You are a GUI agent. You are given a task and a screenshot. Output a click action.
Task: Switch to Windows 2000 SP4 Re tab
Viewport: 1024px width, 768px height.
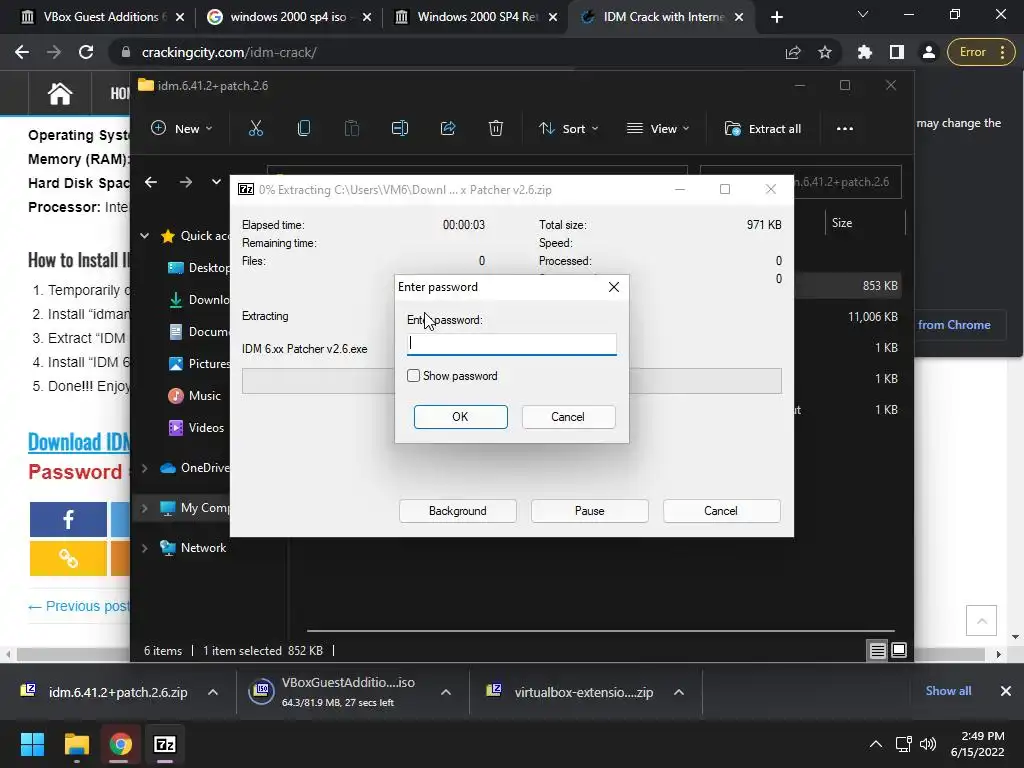tap(476, 17)
